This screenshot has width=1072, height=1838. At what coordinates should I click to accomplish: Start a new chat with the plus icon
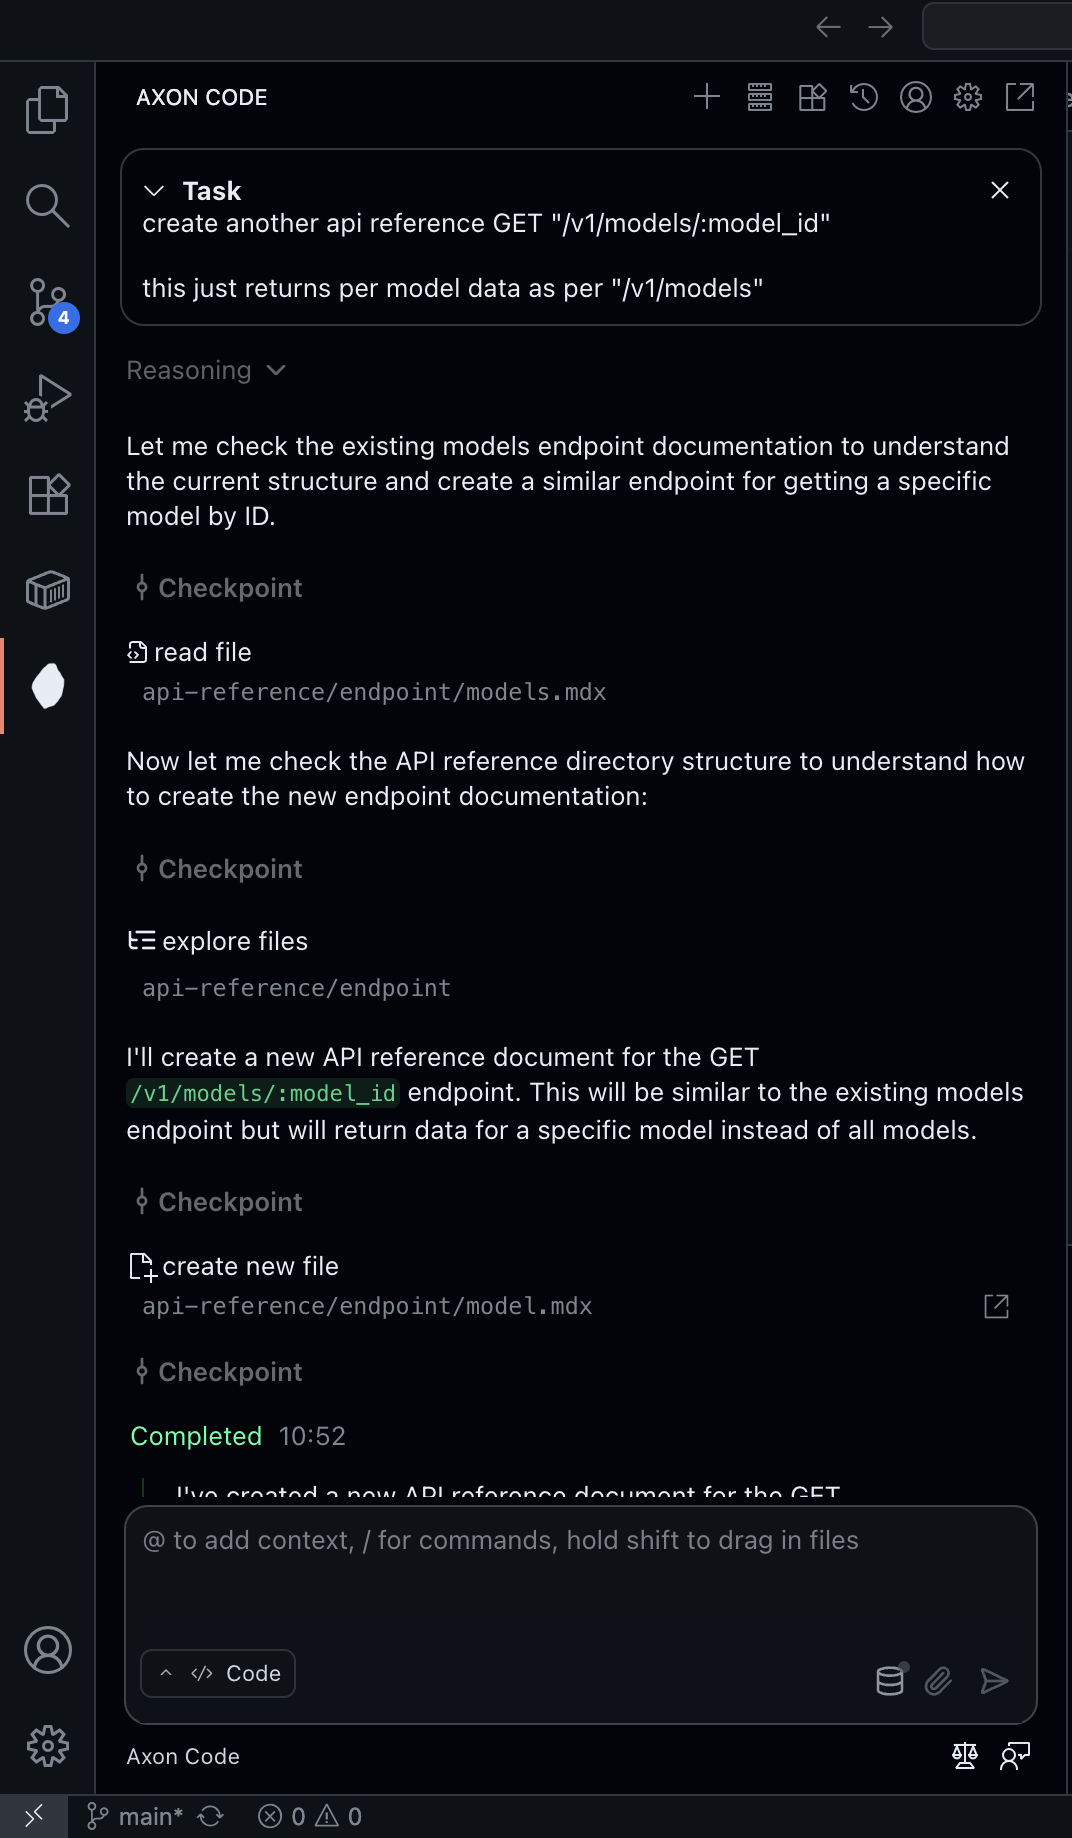point(708,97)
